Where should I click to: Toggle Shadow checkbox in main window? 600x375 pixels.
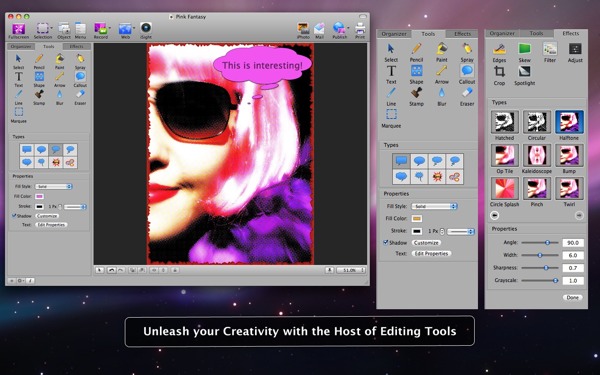click(14, 216)
